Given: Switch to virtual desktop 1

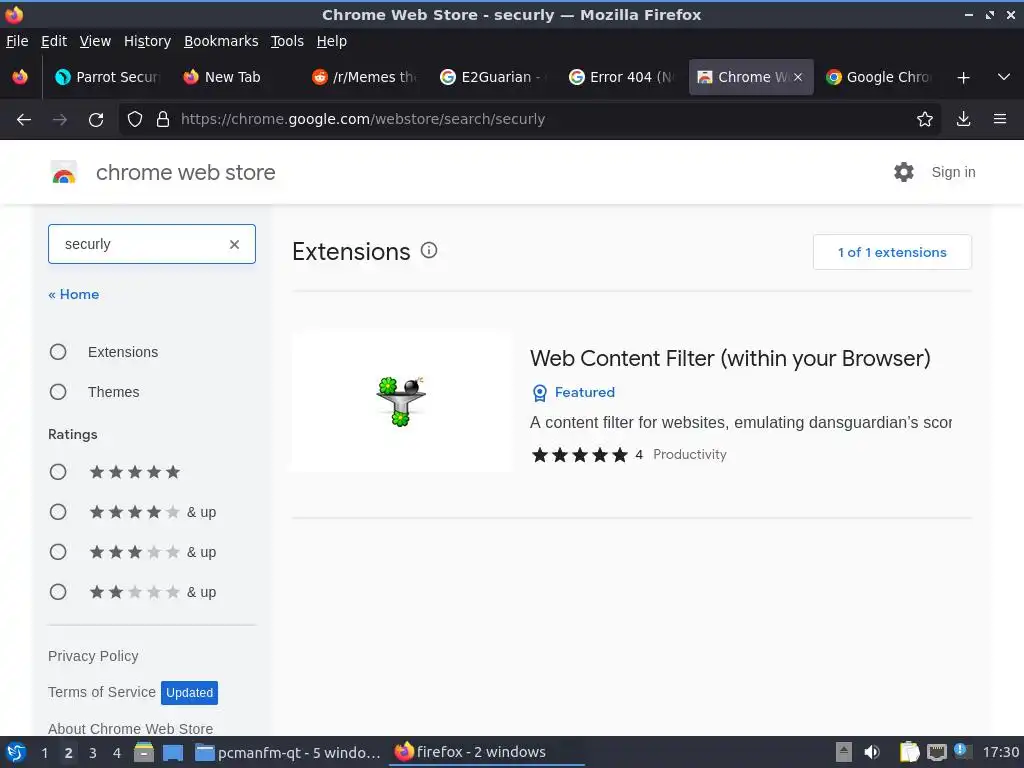Looking at the screenshot, I should 44,753.
